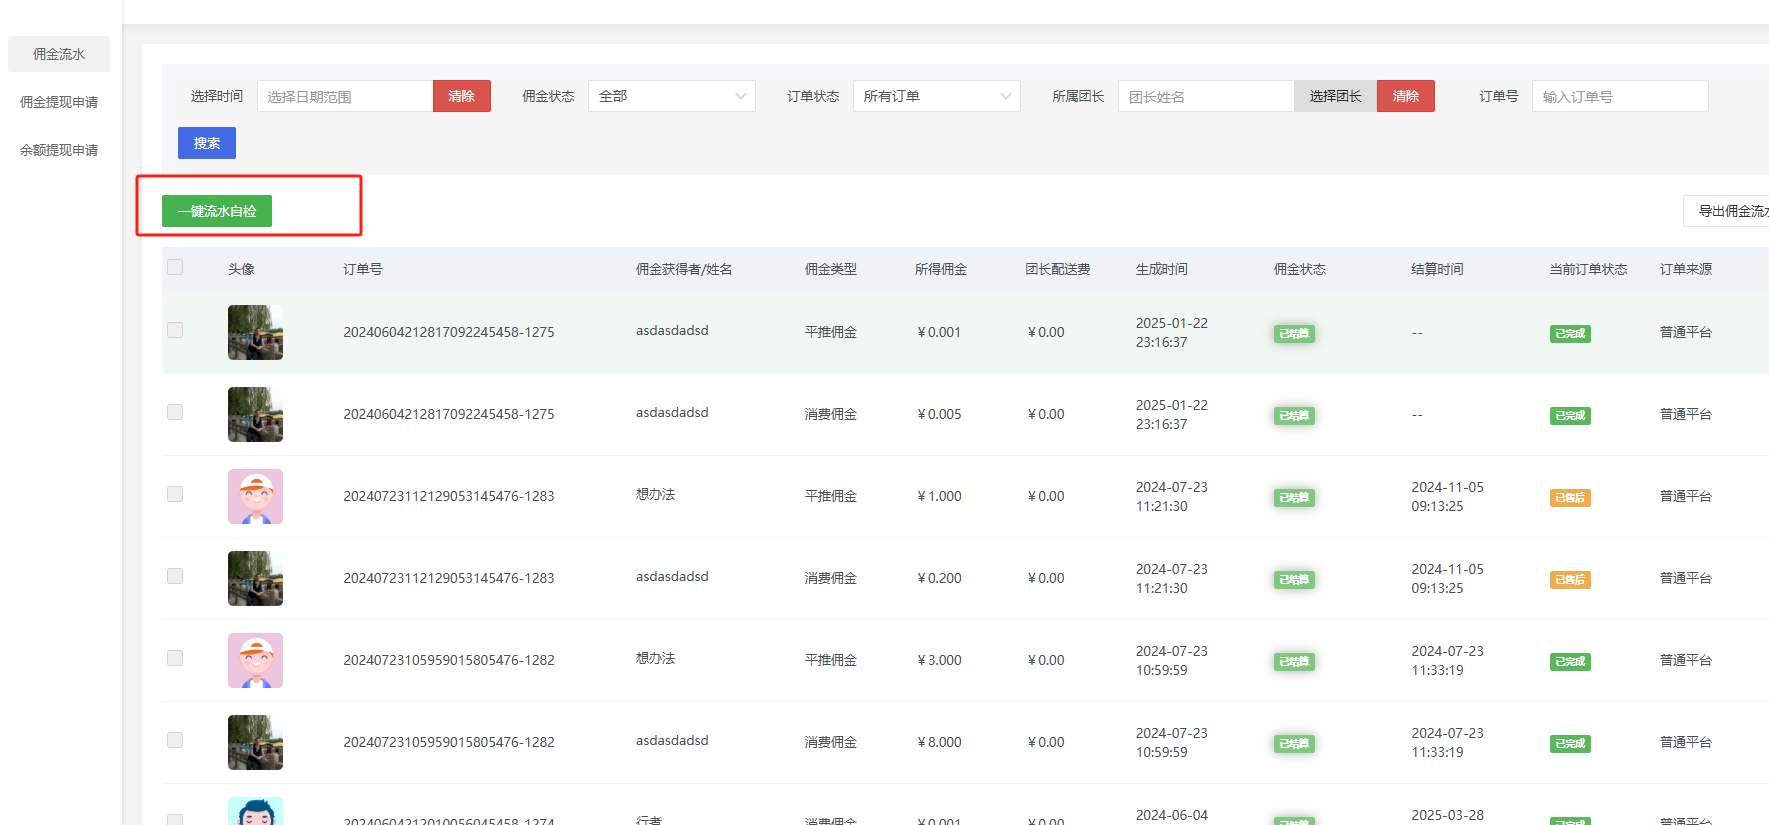Toggle the select-all checkbox in table header
Image resolution: width=1769 pixels, height=825 pixels.
click(x=175, y=267)
